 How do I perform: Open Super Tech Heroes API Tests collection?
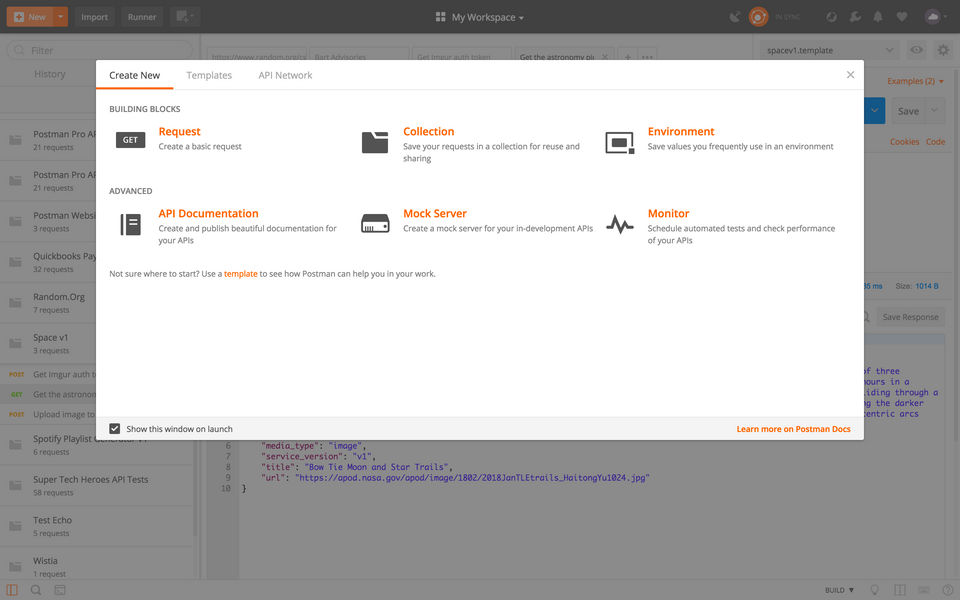98,486
